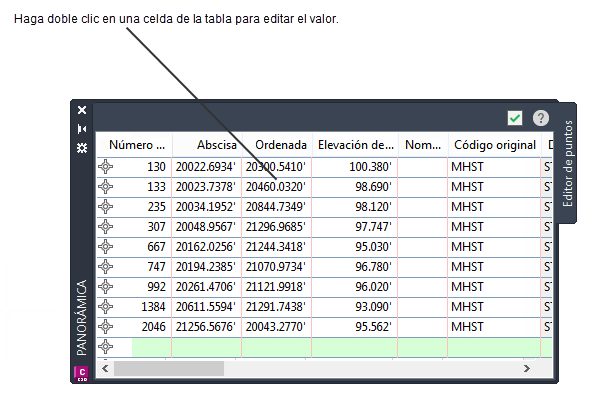Open palette properties gear icon
The height and width of the screenshot is (400, 600).
click(x=82, y=148)
